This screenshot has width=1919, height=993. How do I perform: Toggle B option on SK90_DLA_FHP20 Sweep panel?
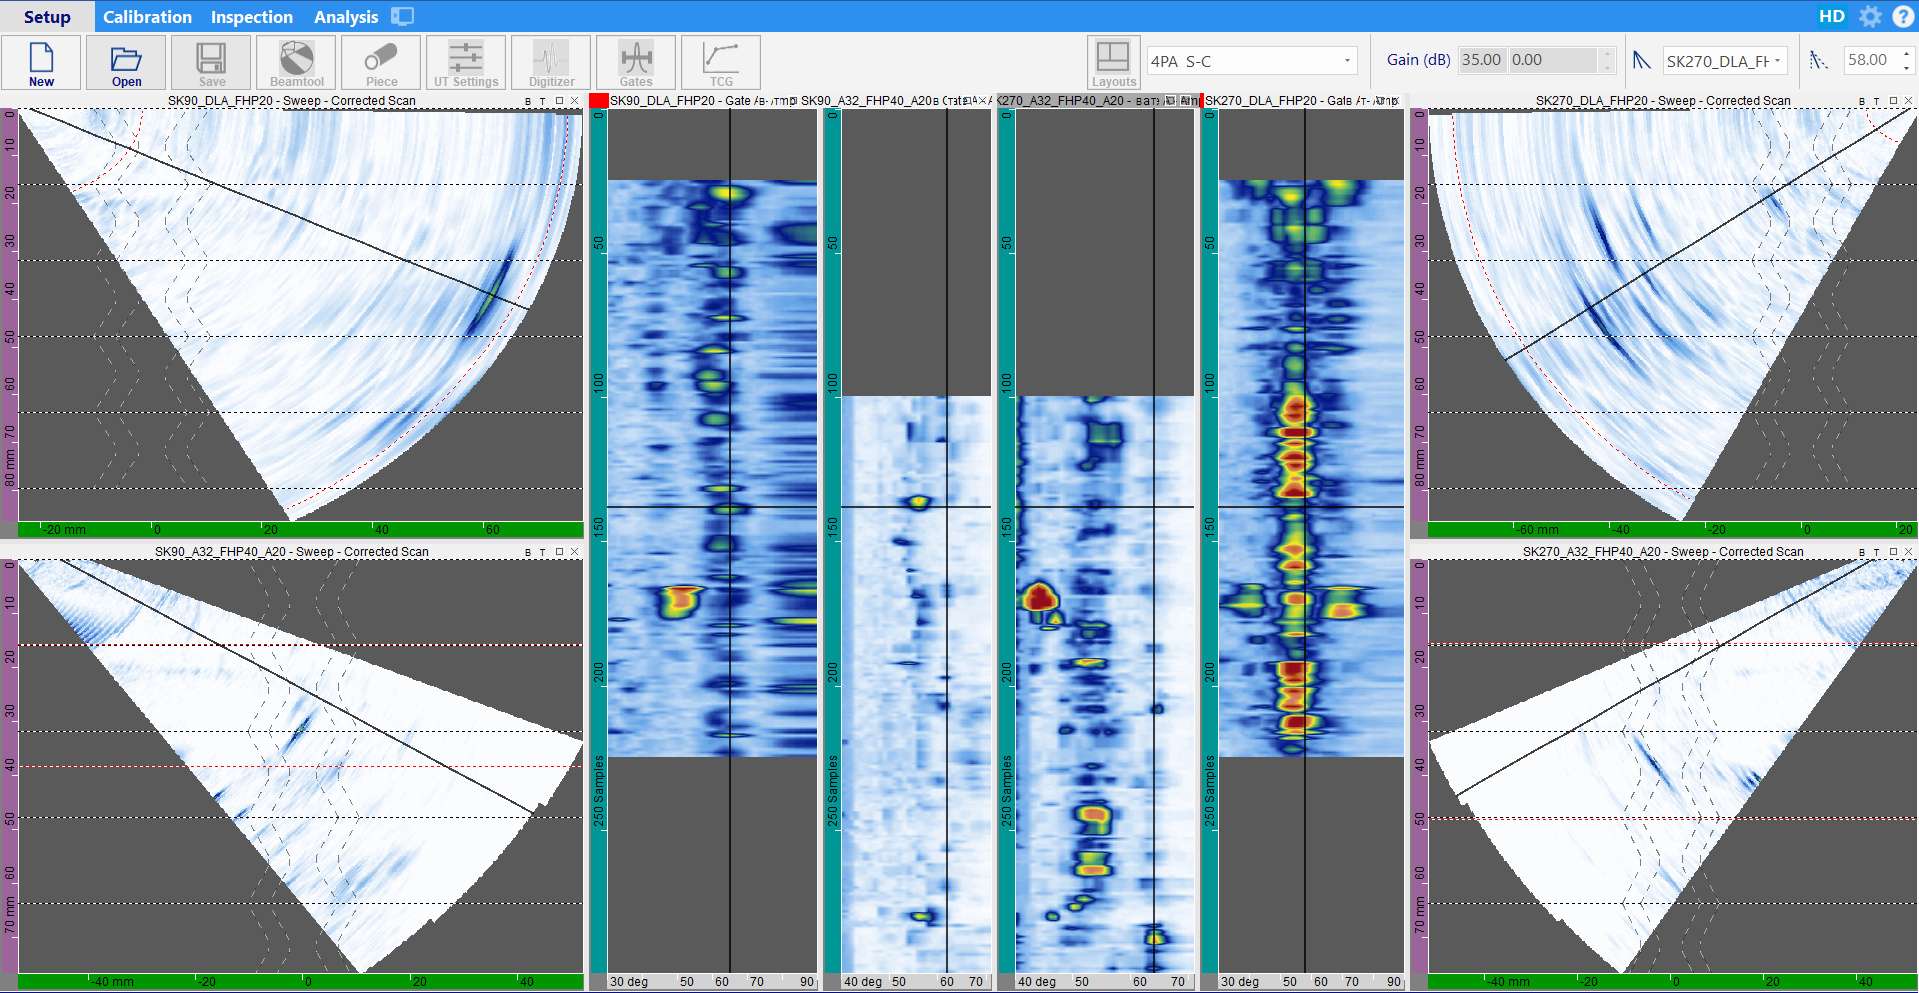point(528,102)
